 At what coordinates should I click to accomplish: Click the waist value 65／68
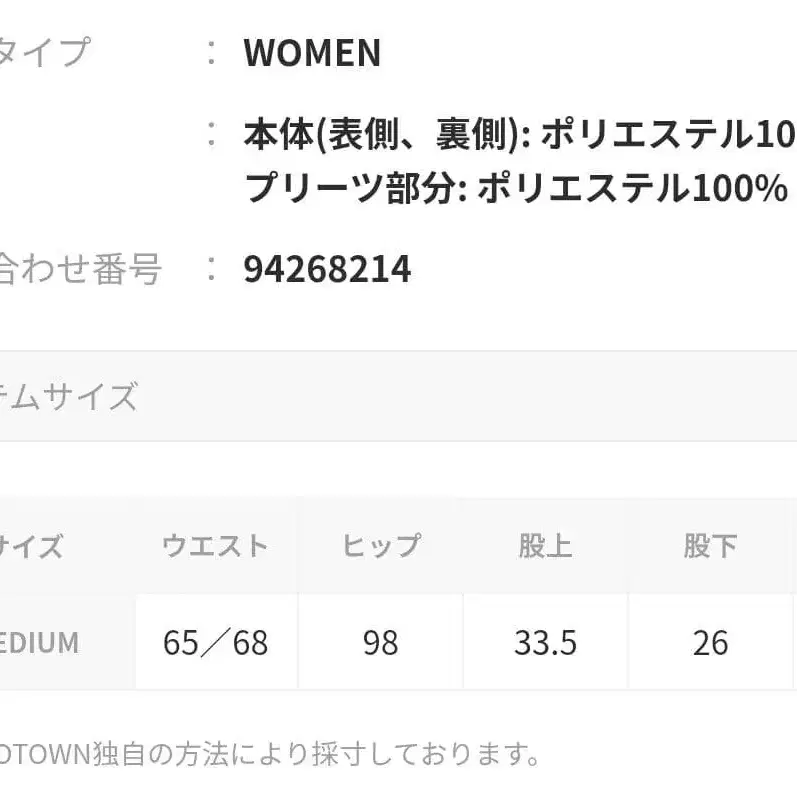pos(215,642)
